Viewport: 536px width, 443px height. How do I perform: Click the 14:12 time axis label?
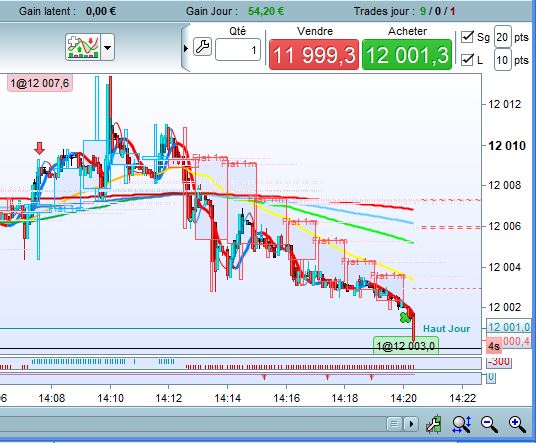coord(169,398)
